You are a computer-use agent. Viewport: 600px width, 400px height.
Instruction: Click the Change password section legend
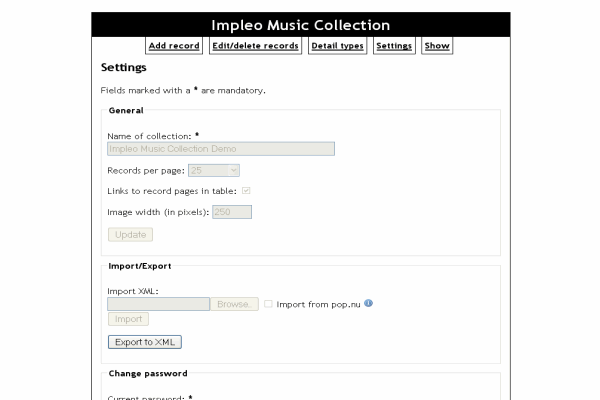[x=147, y=373]
